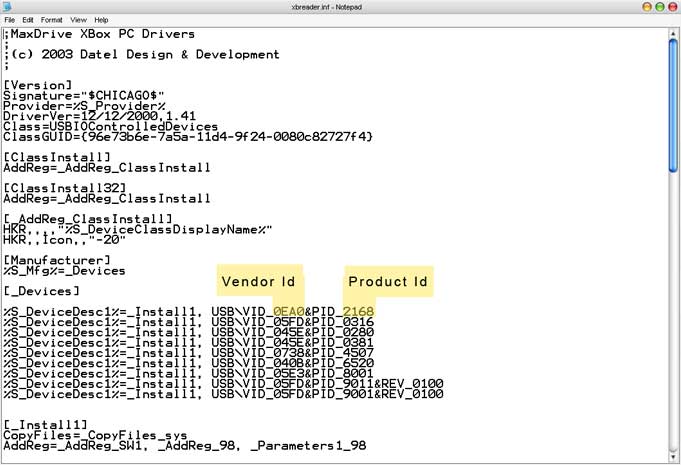This screenshot has height=465, width=681.
Task: Click the orange minimize window button
Action: pyautogui.click(x=647, y=7)
